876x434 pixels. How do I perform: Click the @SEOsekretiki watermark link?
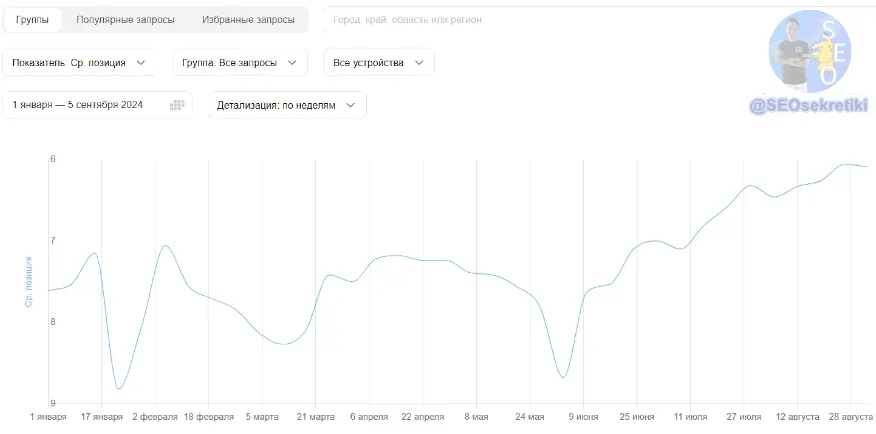pyautogui.click(x=808, y=104)
